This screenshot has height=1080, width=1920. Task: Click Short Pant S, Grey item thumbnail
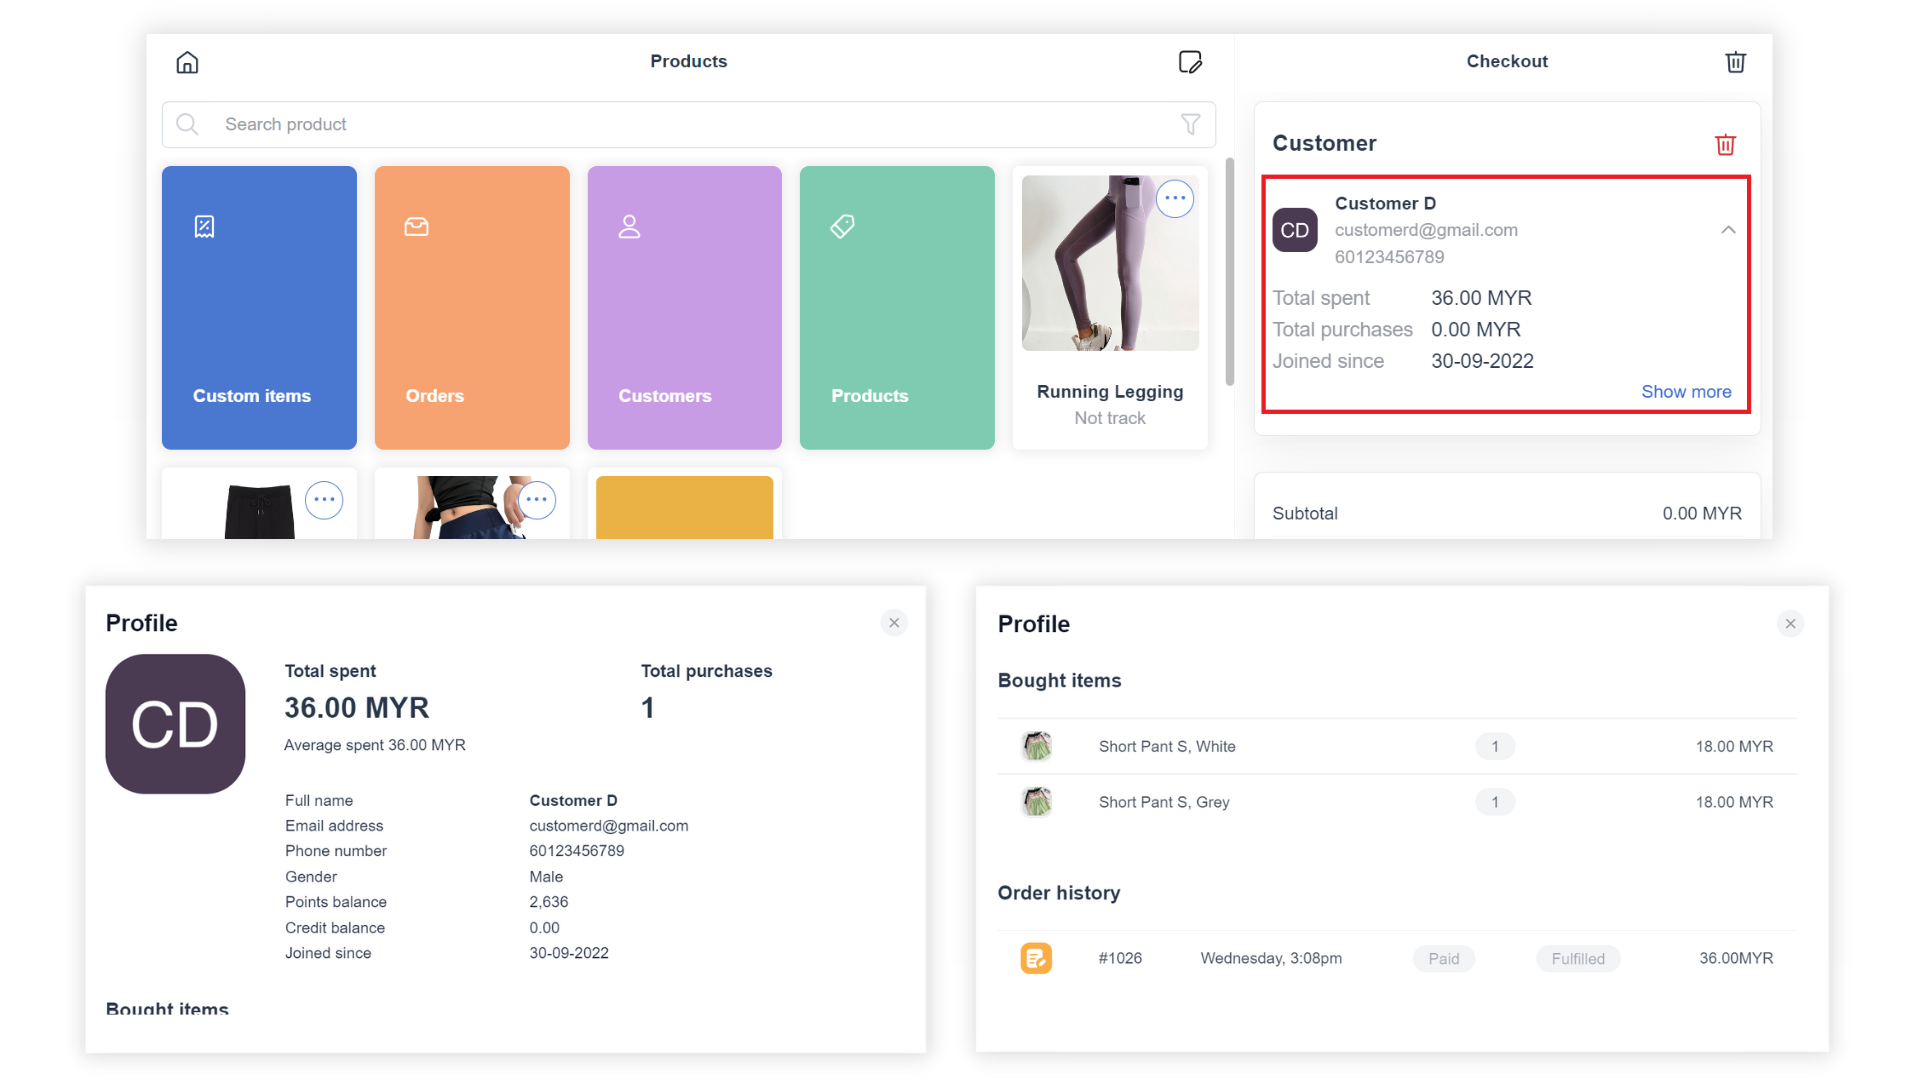(1037, 802)
